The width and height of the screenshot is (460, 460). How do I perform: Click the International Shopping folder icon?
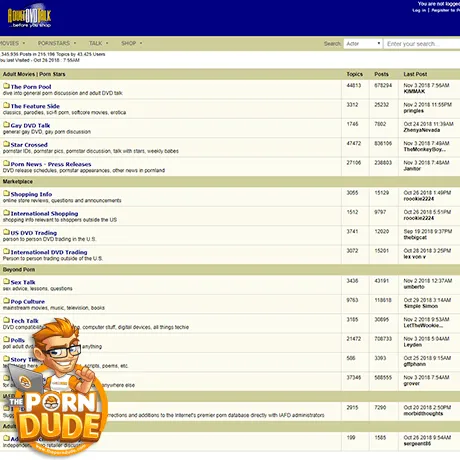click(x=6, y=213)
